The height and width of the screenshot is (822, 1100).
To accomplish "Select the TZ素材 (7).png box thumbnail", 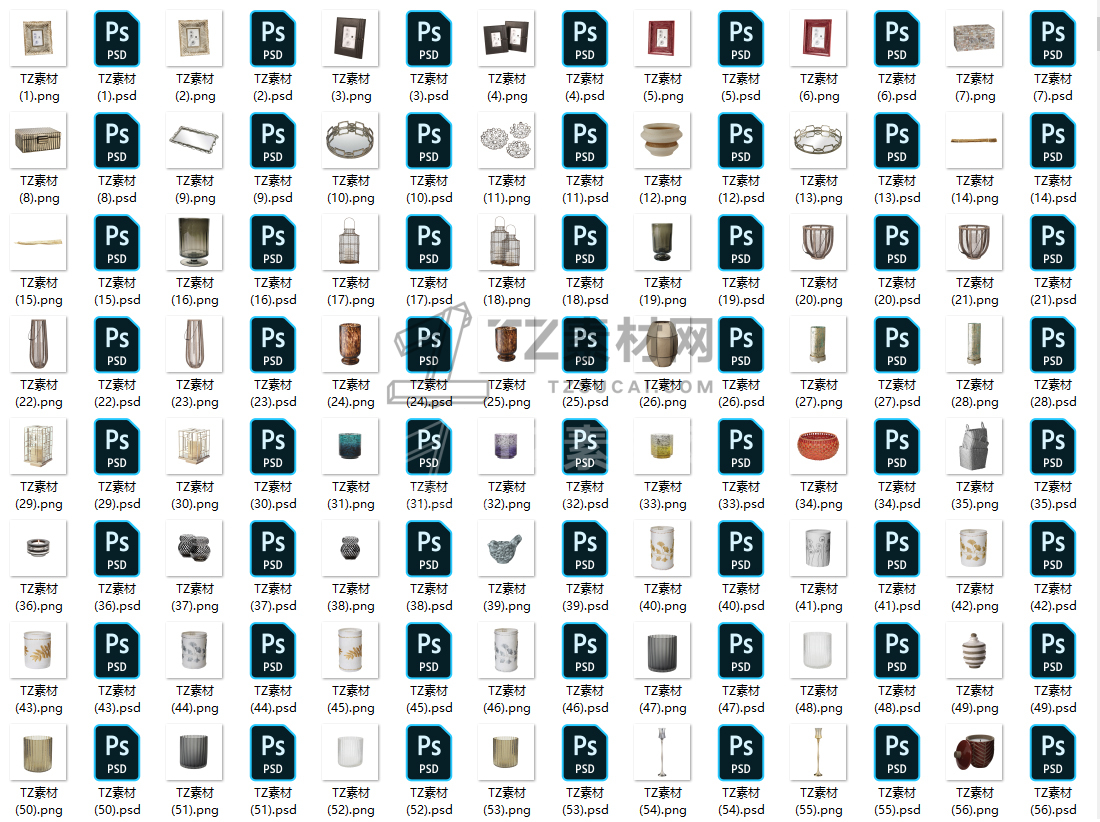I will click(974, 39).
